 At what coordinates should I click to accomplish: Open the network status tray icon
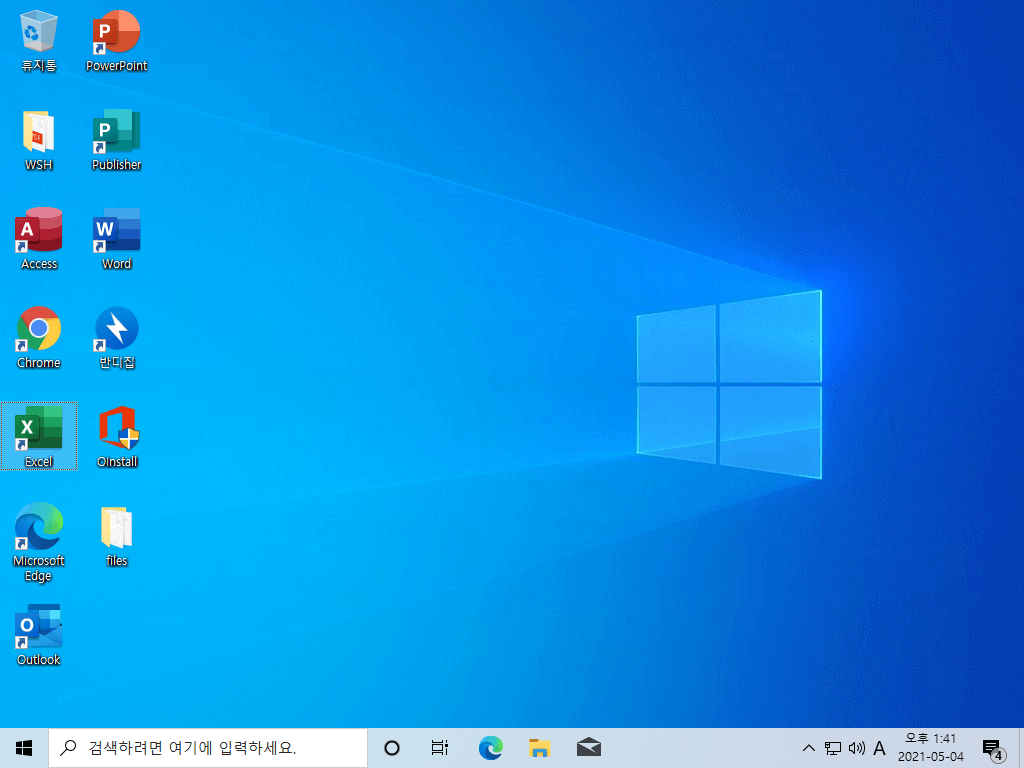pos(833,748)
